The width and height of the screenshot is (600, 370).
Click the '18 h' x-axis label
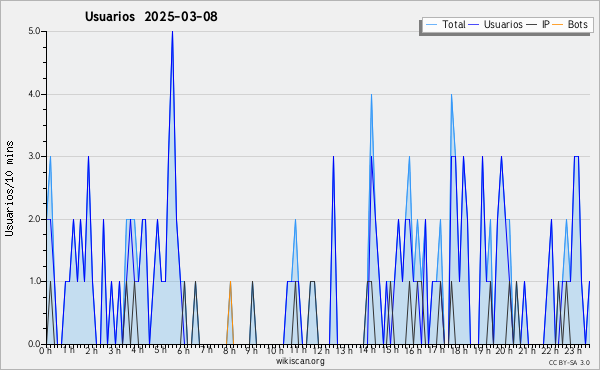[459, 351]
